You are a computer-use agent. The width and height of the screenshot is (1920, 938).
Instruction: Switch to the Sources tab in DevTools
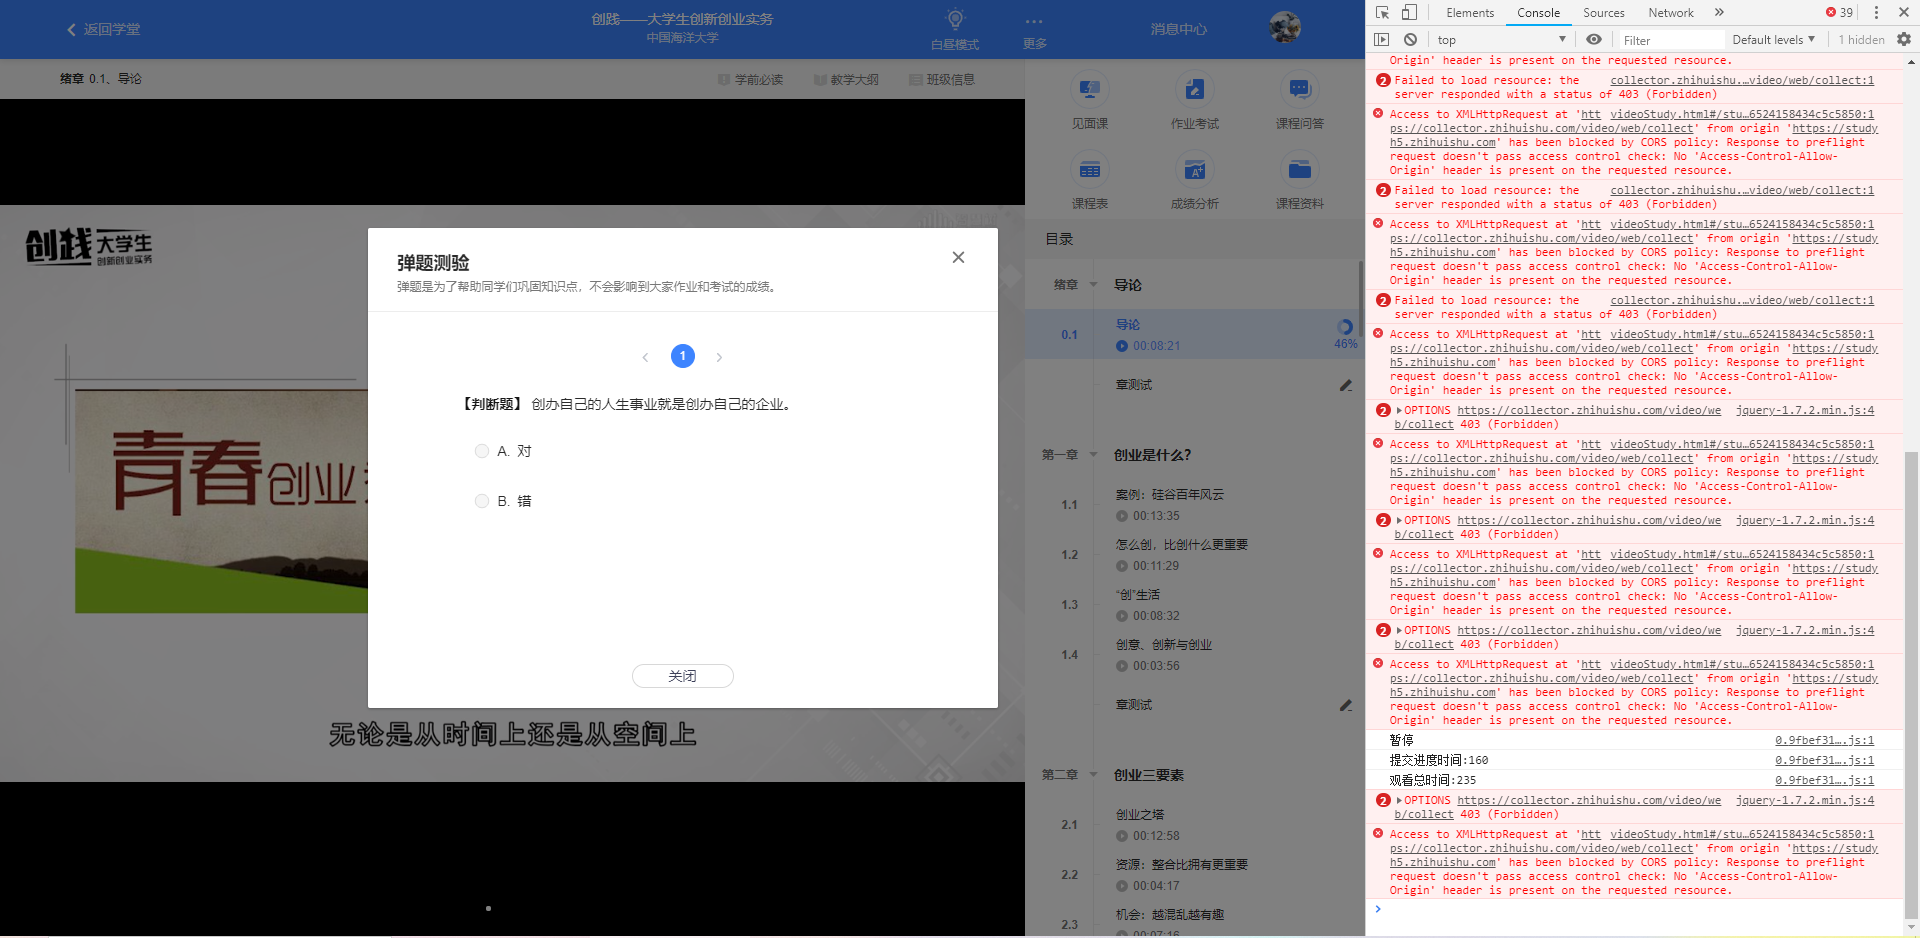point(1603,13)
